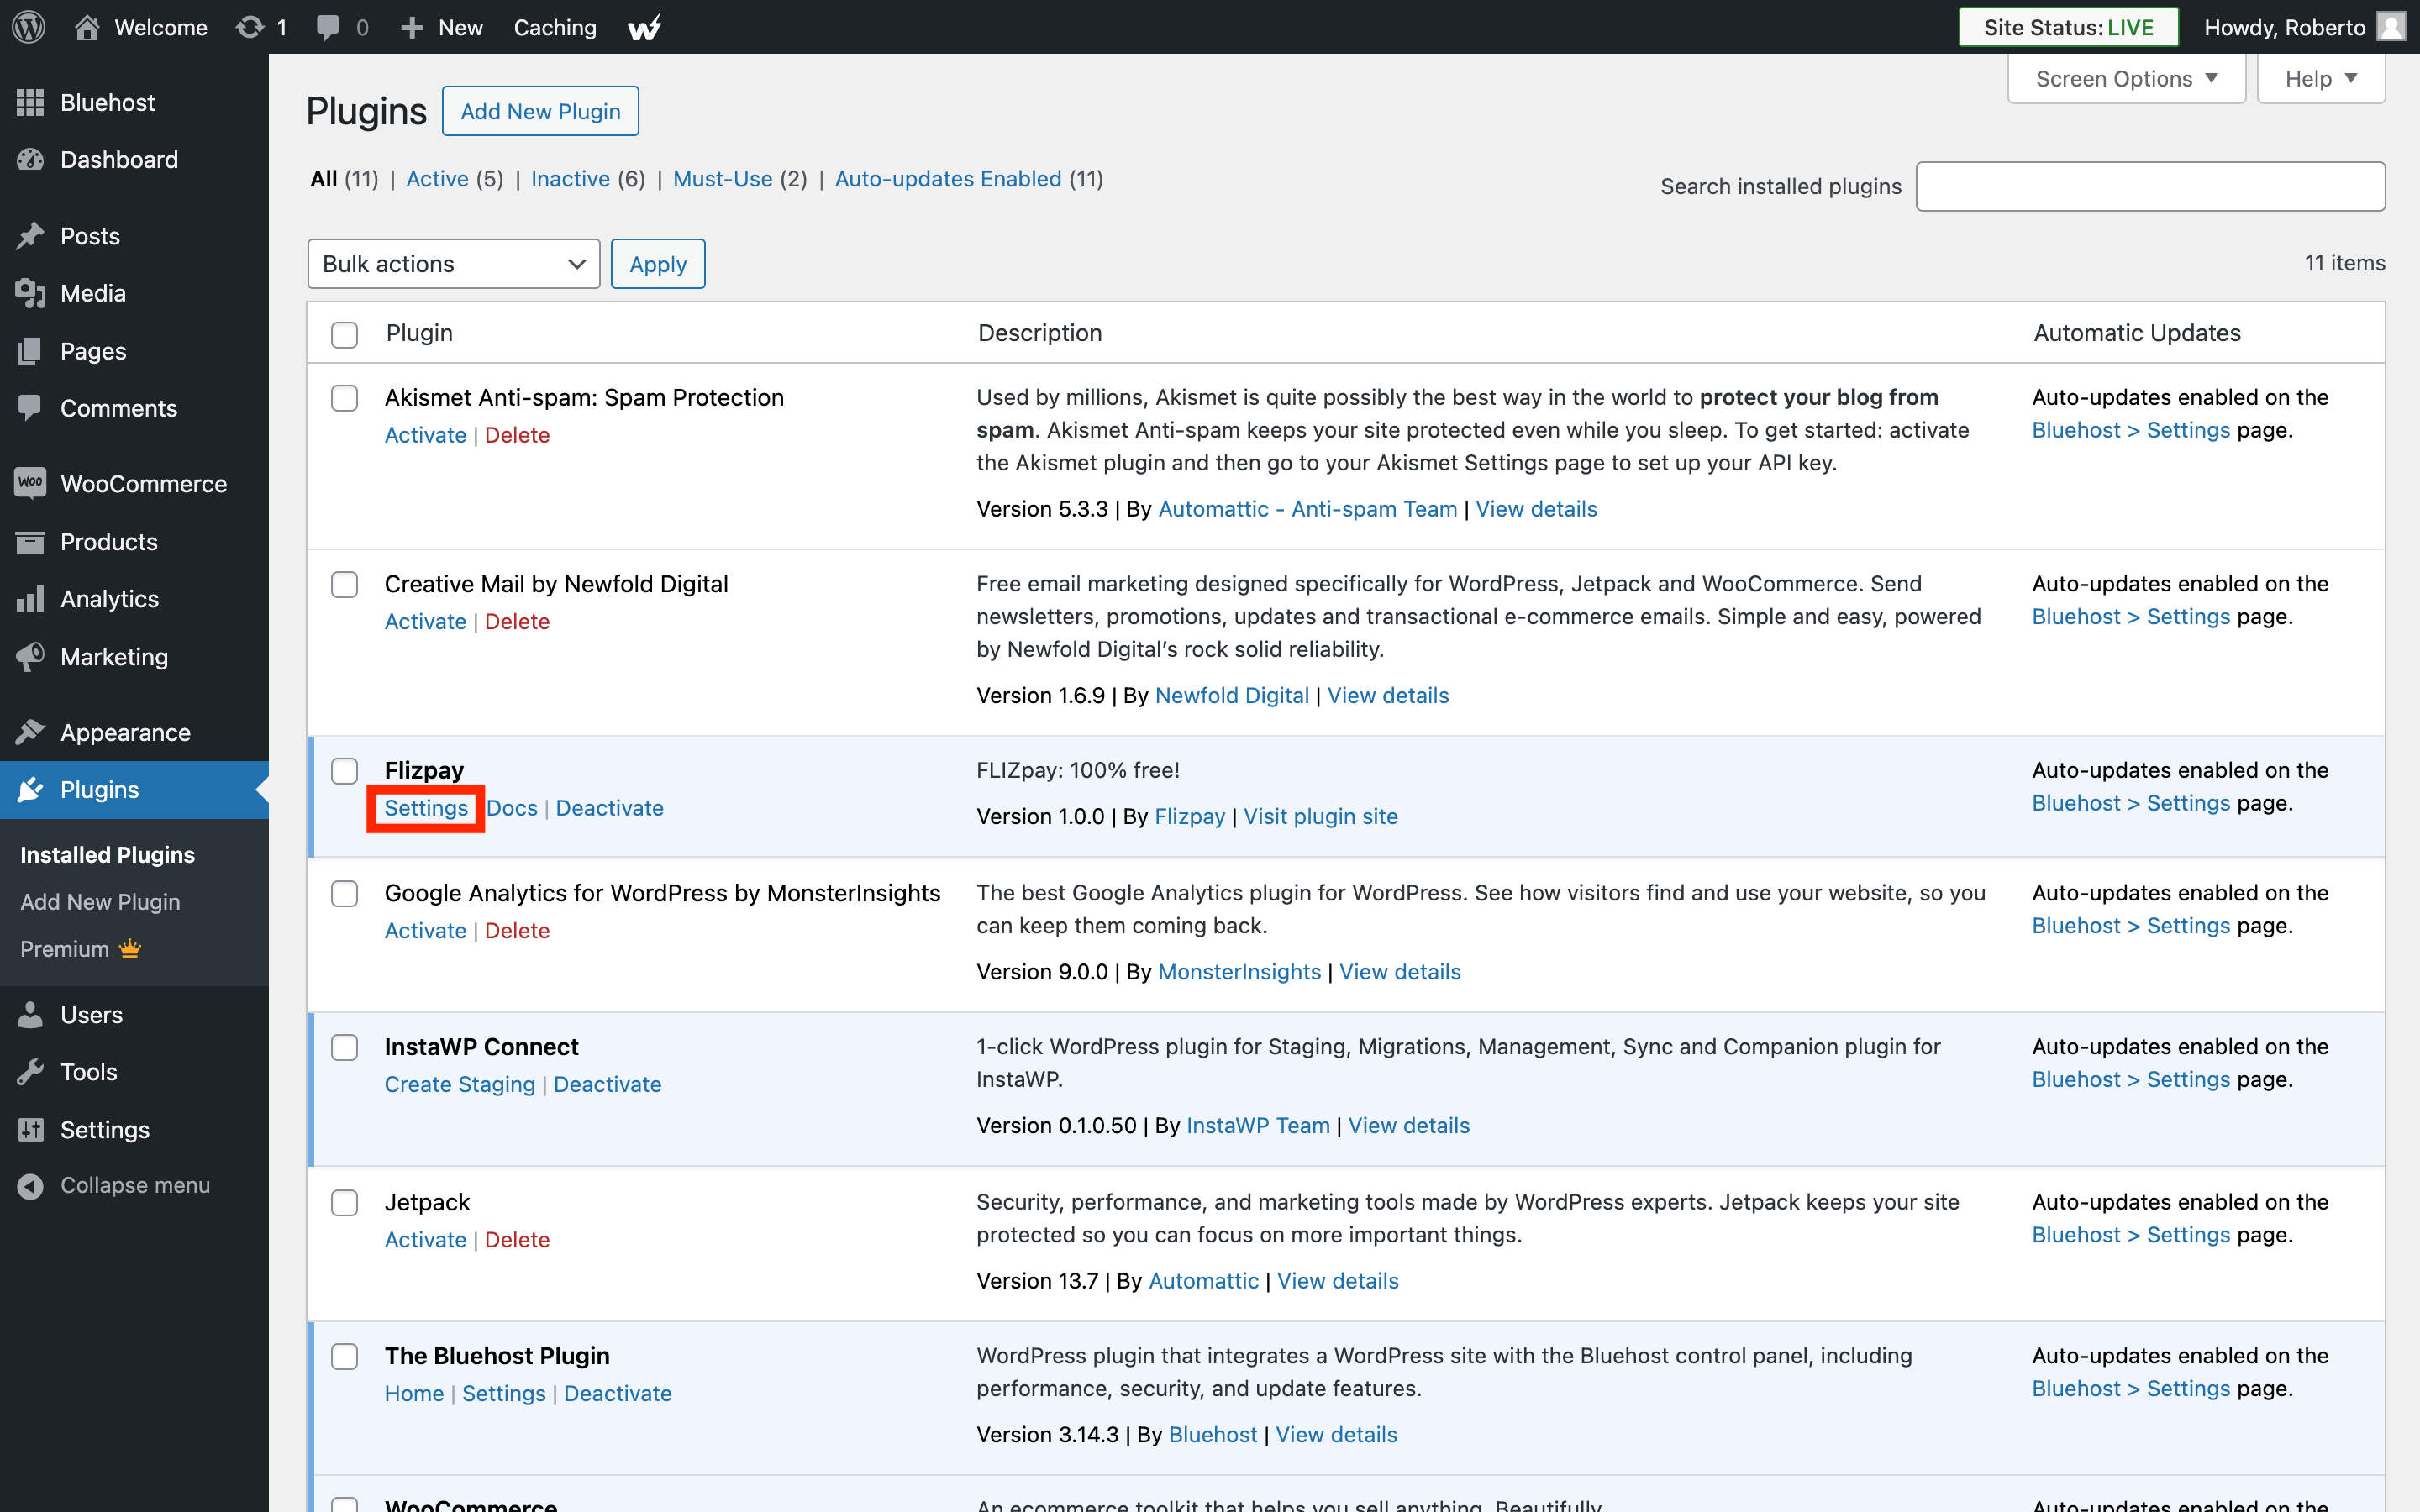
Task: Check the Creative Mail plugin checkbox
Action: coord(344,584)
